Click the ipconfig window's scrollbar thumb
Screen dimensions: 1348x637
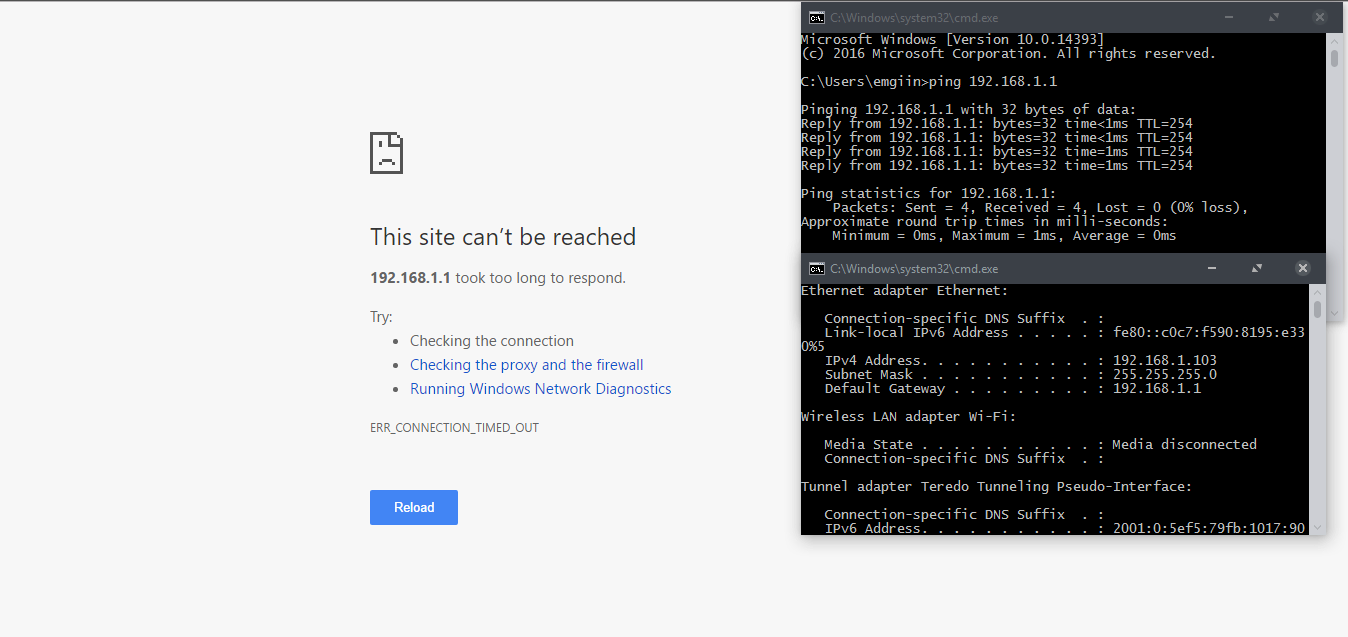coord(1318,309)
